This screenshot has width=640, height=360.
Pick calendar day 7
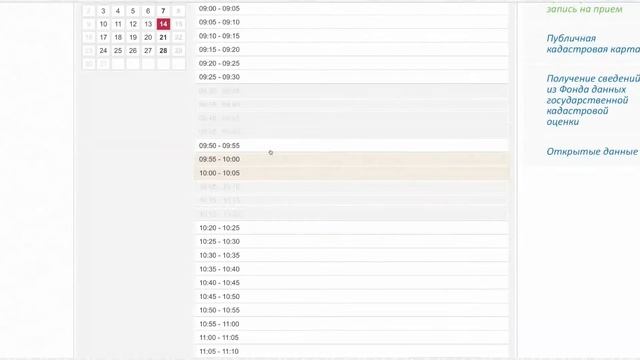coord(163,11)
